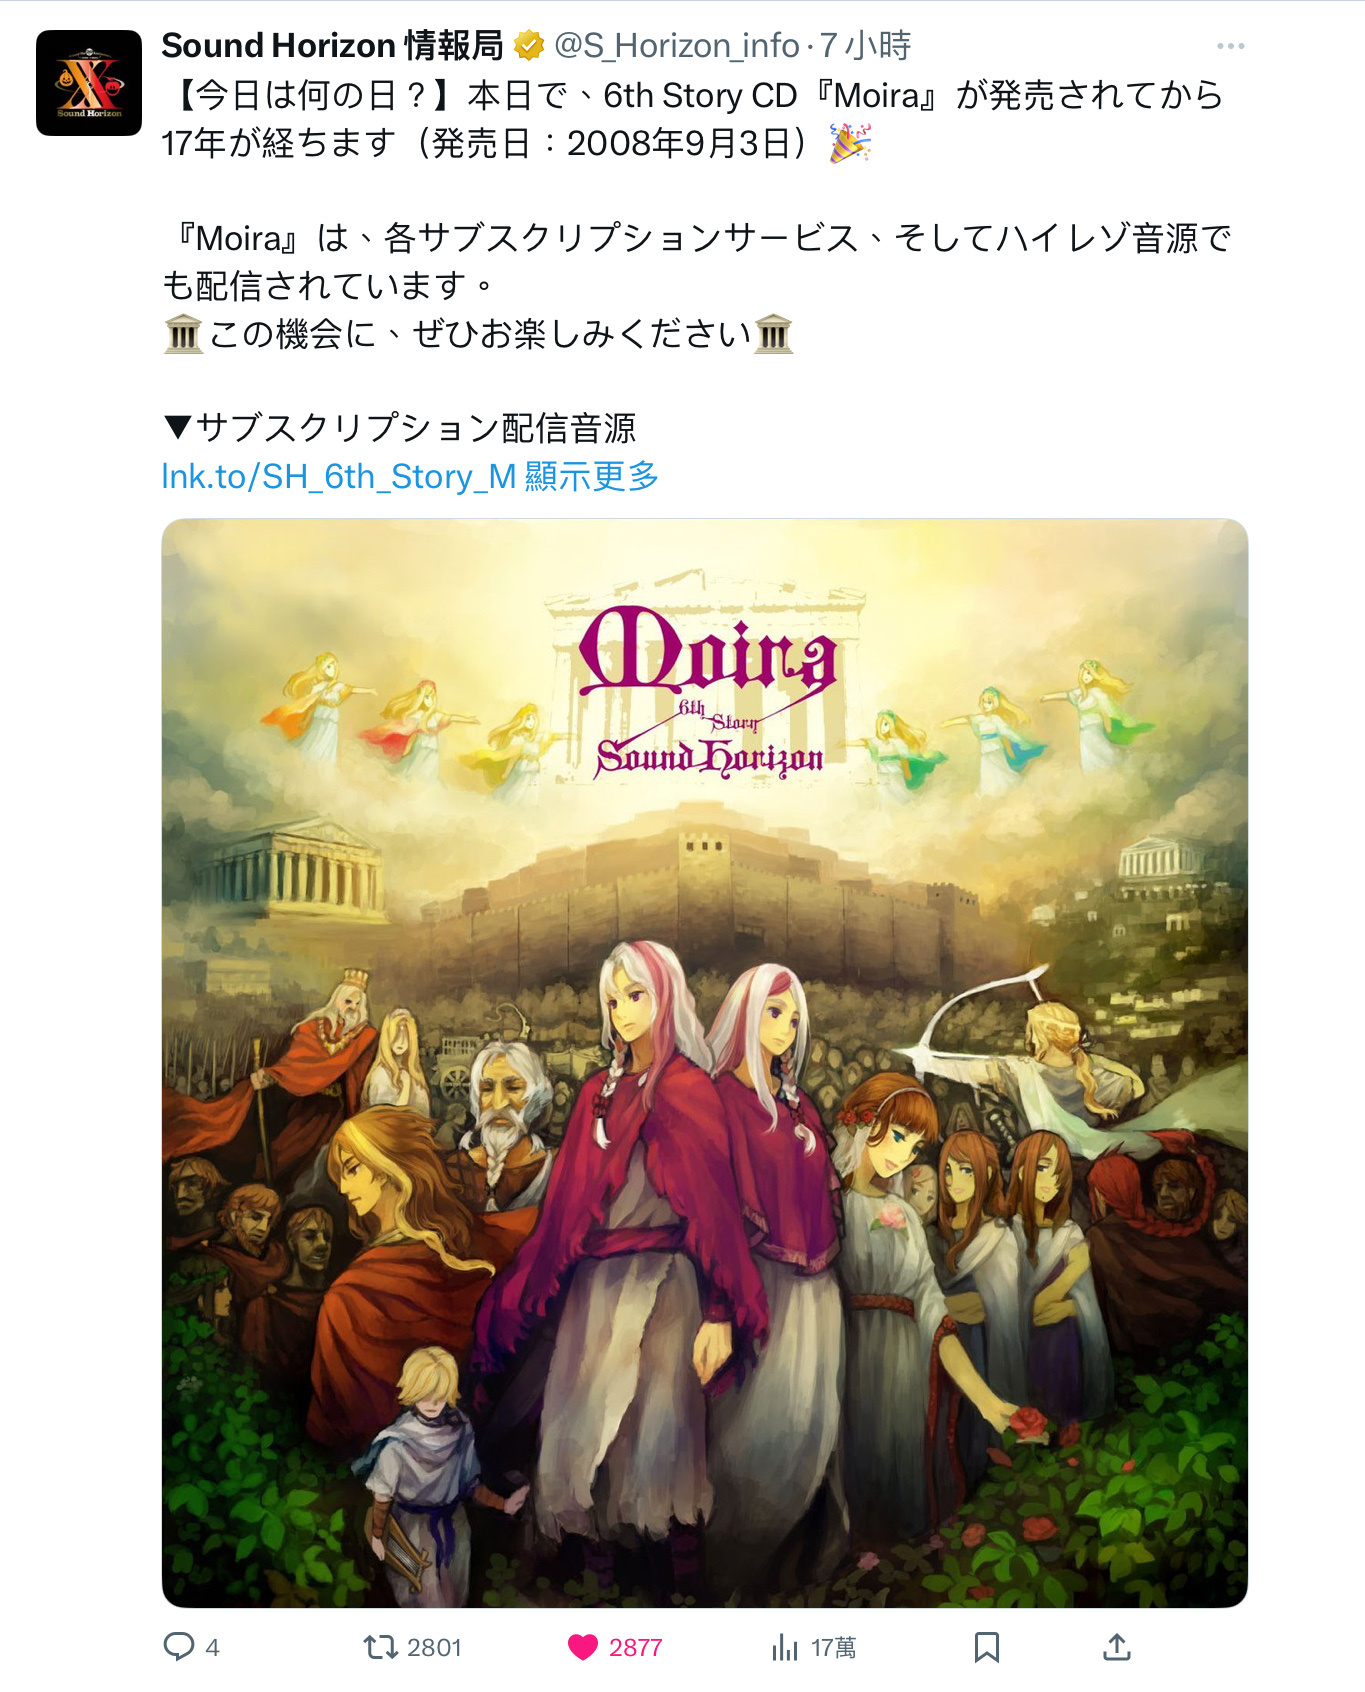
Task: Click the gold verified badge
Action: coord(529,45)
